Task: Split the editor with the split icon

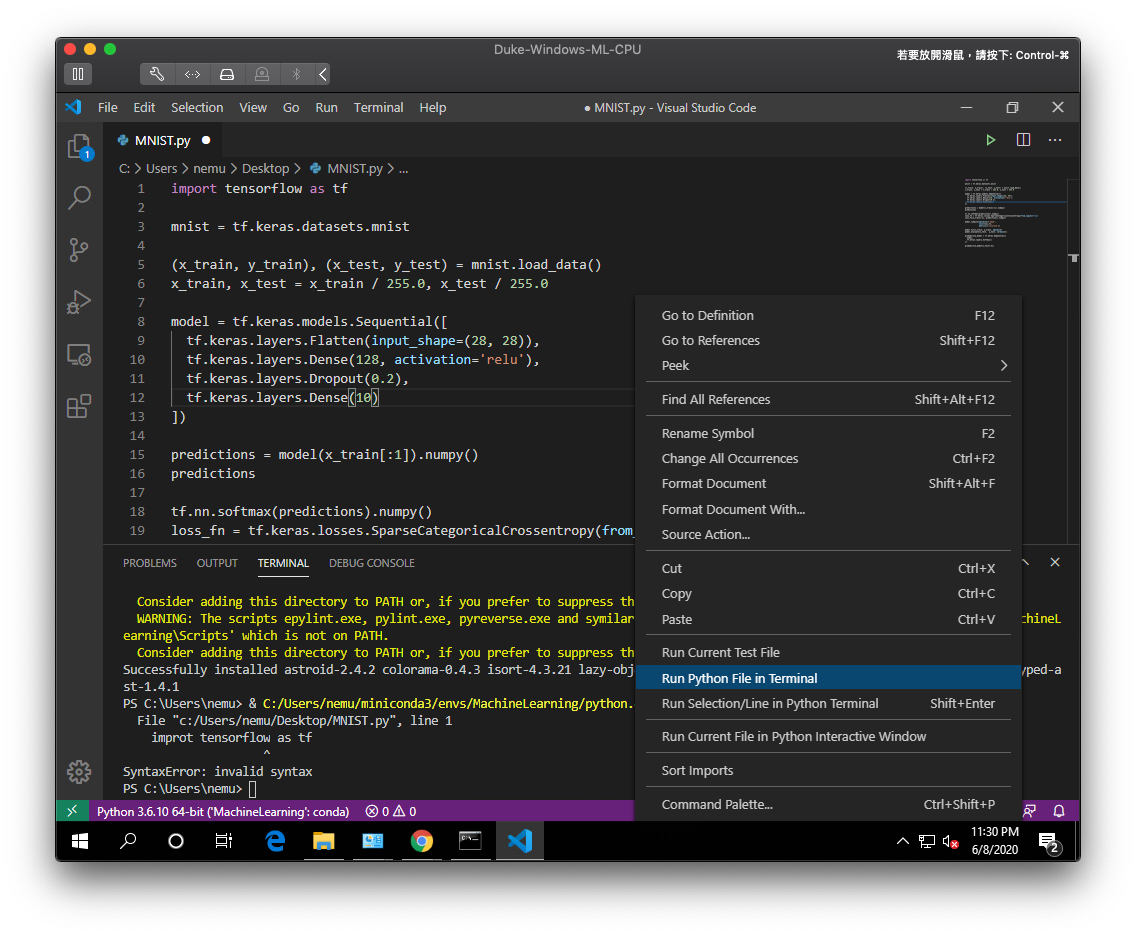Action: pyautogui.click(x=1022, y=140)
